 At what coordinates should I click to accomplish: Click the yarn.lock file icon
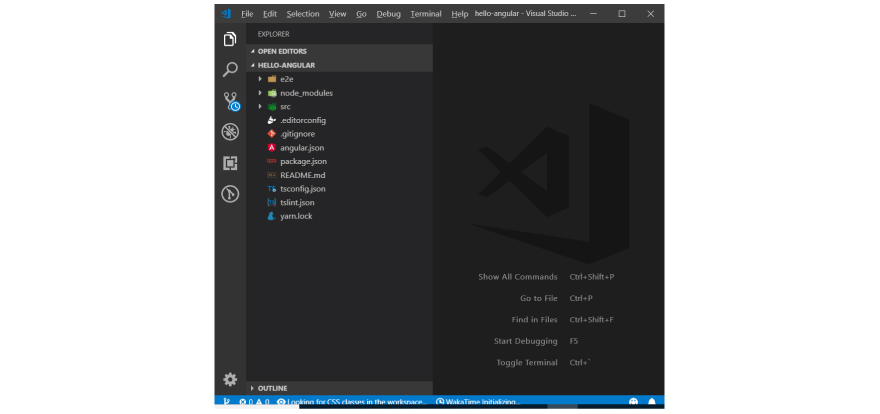272,216
